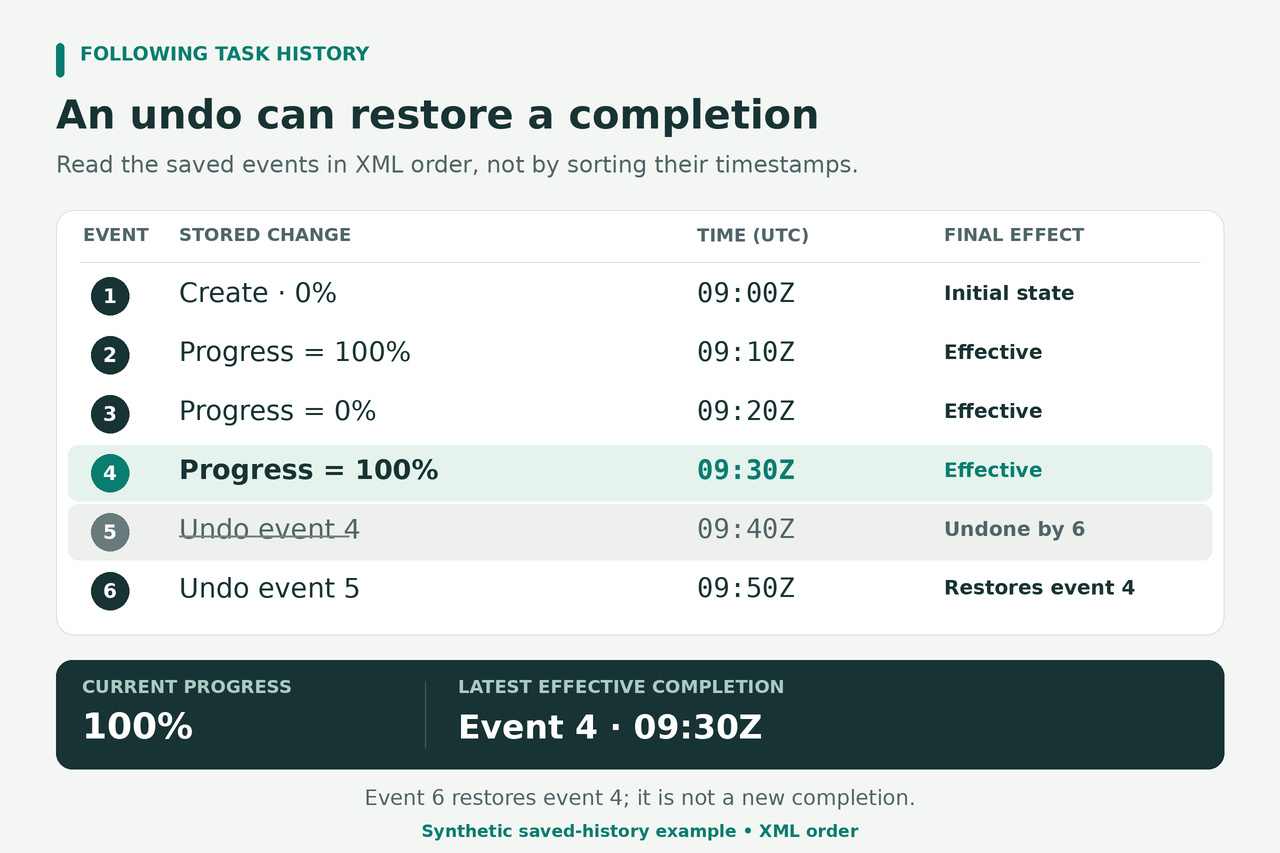
Task: Click the 'Restores event 4' effect
Action: [1039, 588]
